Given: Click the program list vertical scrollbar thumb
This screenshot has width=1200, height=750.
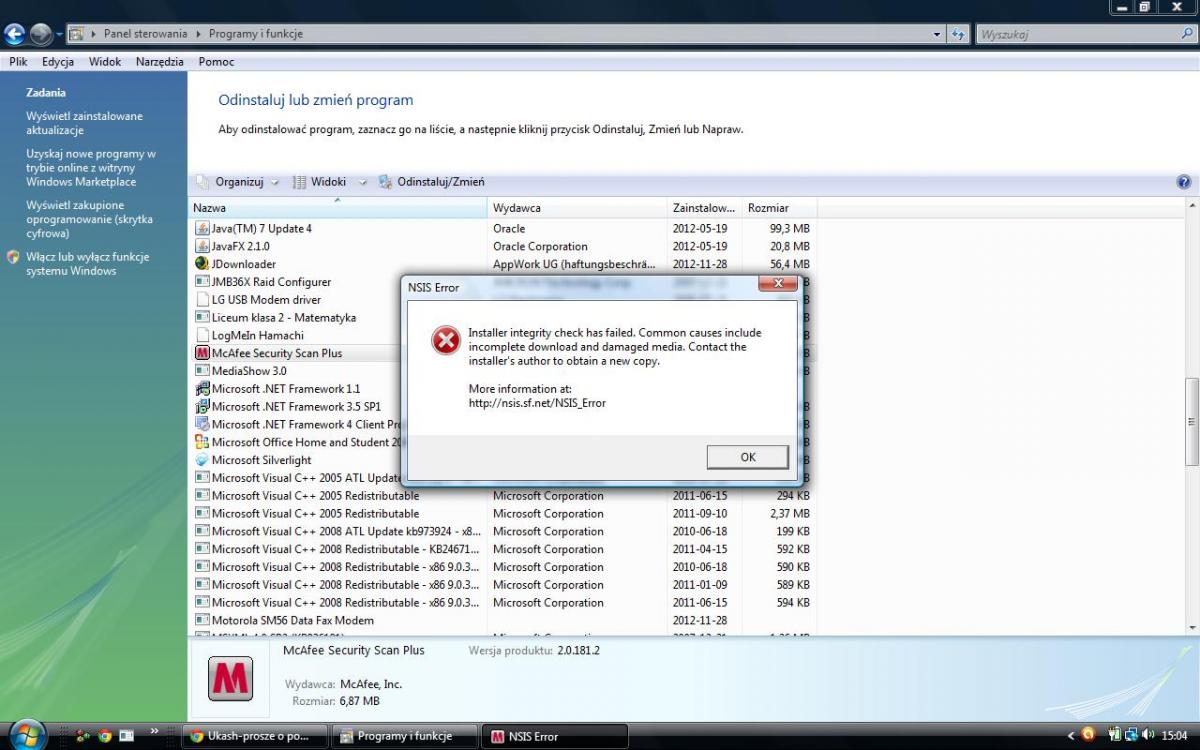Looking at the screenshot, I should click(1191, 421).
